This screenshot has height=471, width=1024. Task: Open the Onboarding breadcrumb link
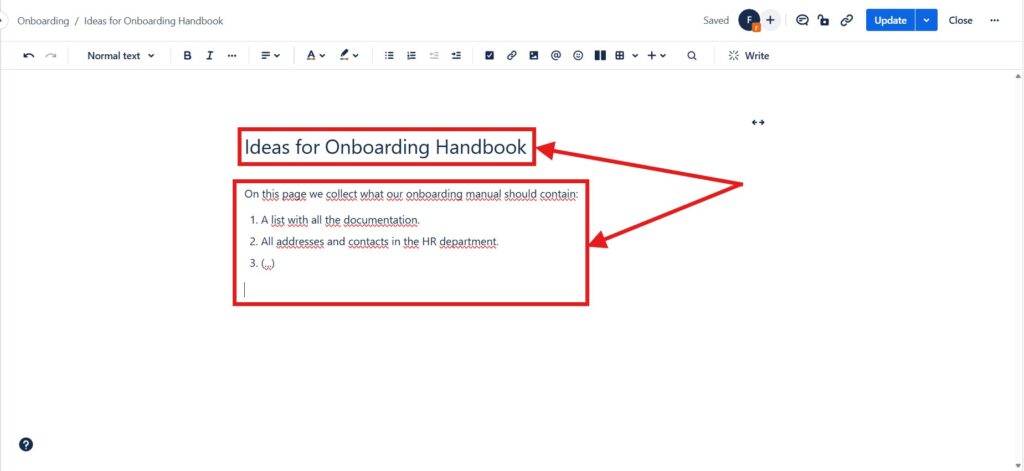tap(43, 21)
